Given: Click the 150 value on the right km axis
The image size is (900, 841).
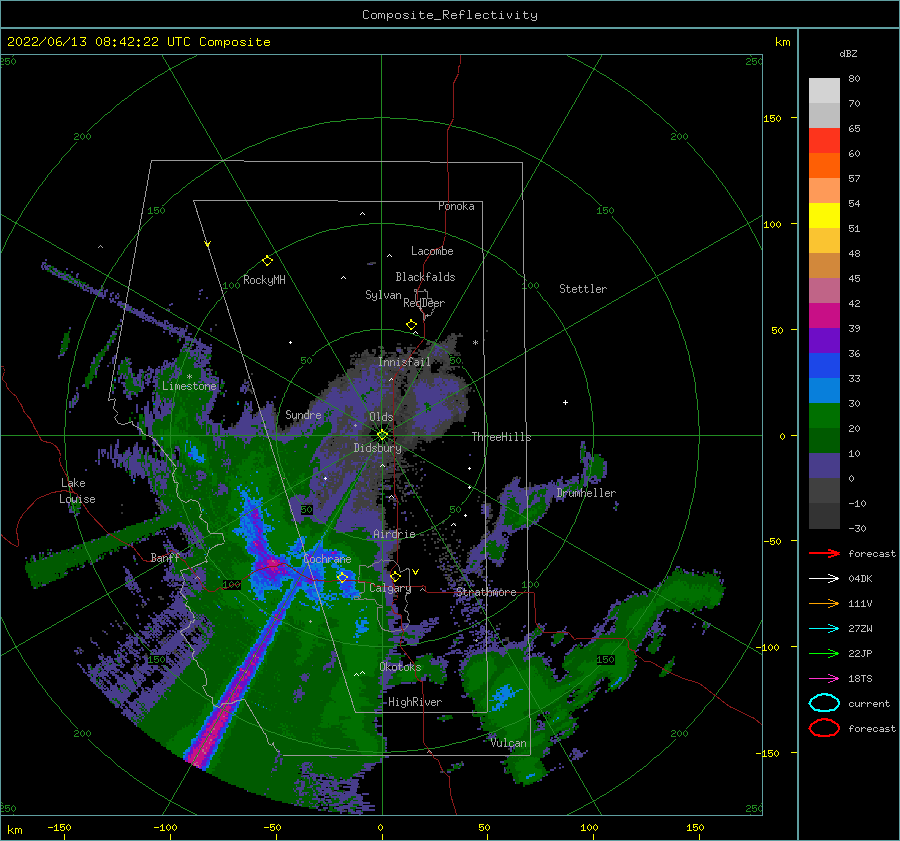Looking at the screenshot, I should [772, 118].
